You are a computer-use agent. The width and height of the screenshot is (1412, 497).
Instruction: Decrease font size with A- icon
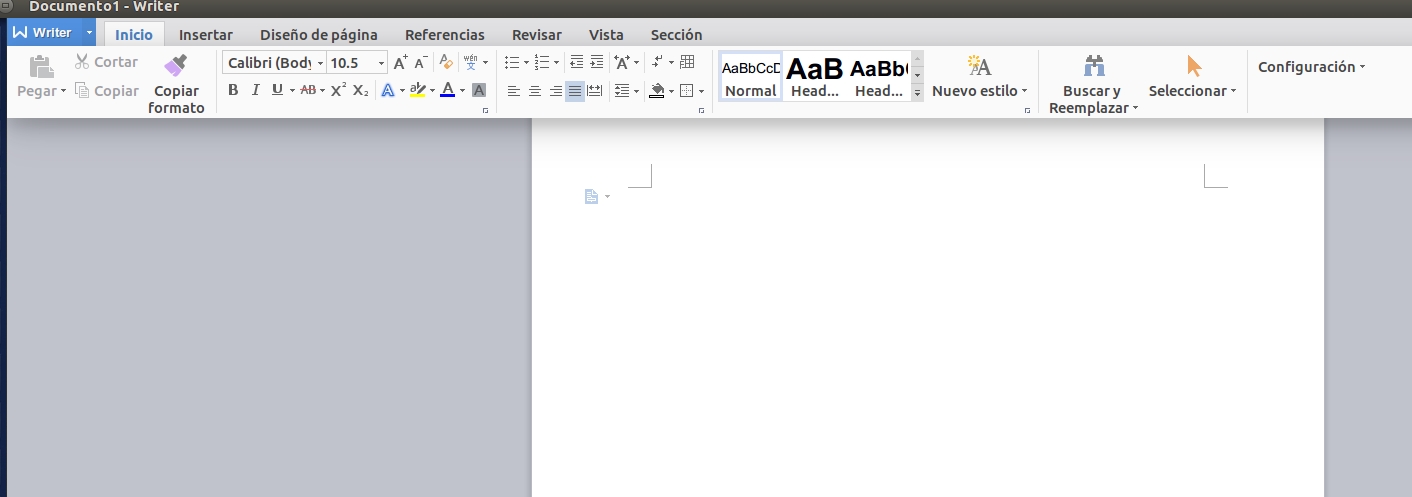[421, 63]
